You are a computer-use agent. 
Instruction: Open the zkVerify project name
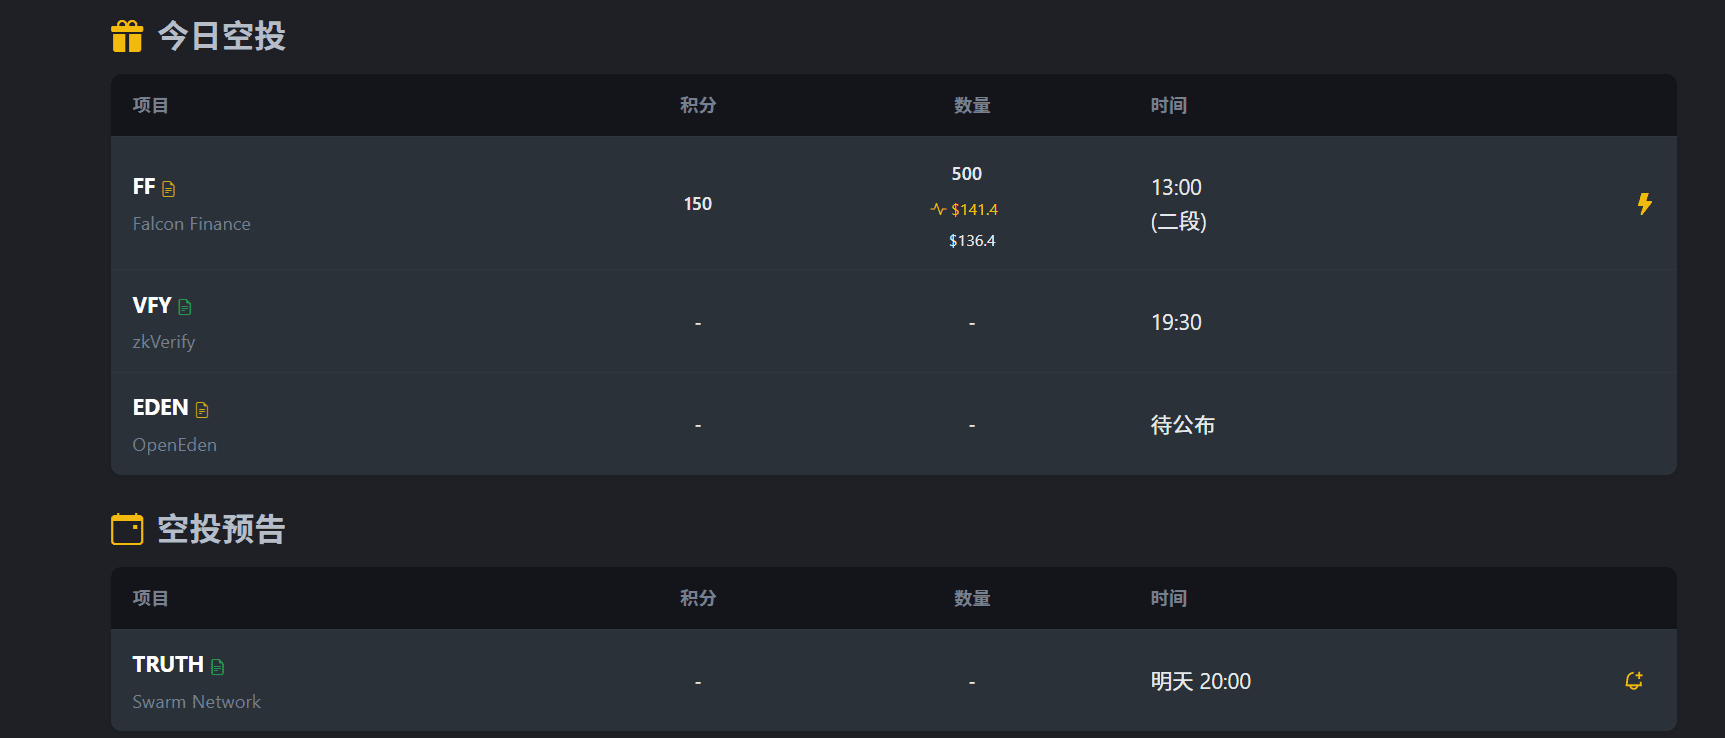[x=164, y=342]
